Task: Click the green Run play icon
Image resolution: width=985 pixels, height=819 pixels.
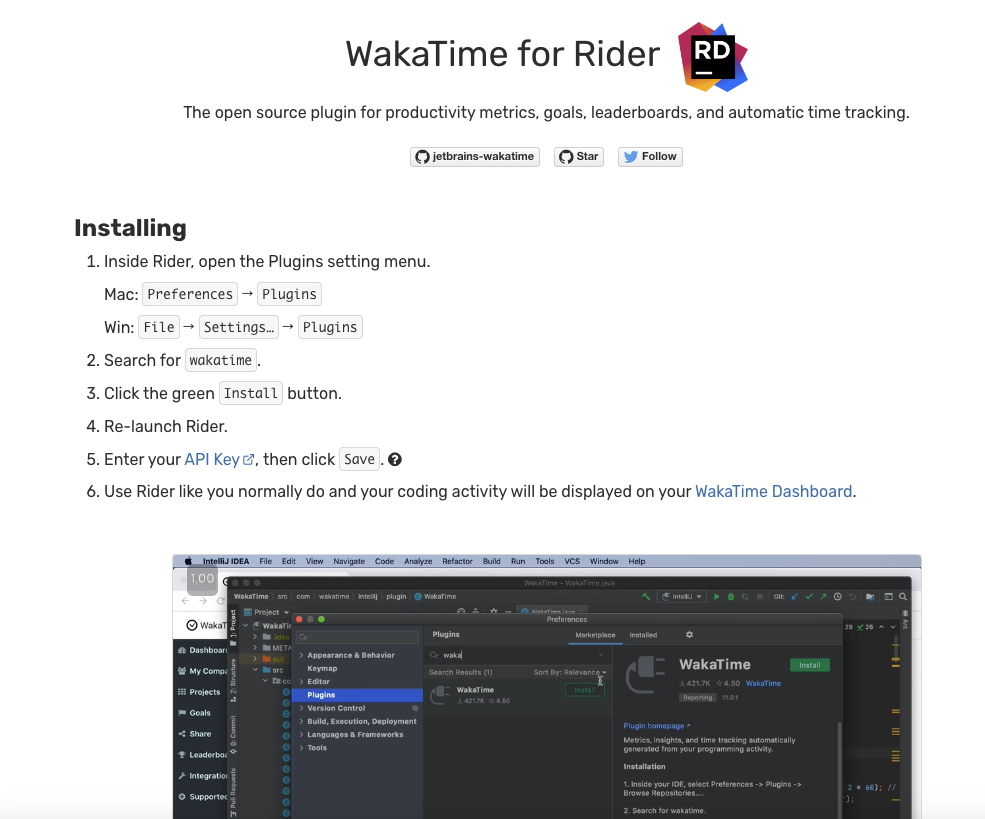Action: [x=716, y=597]
